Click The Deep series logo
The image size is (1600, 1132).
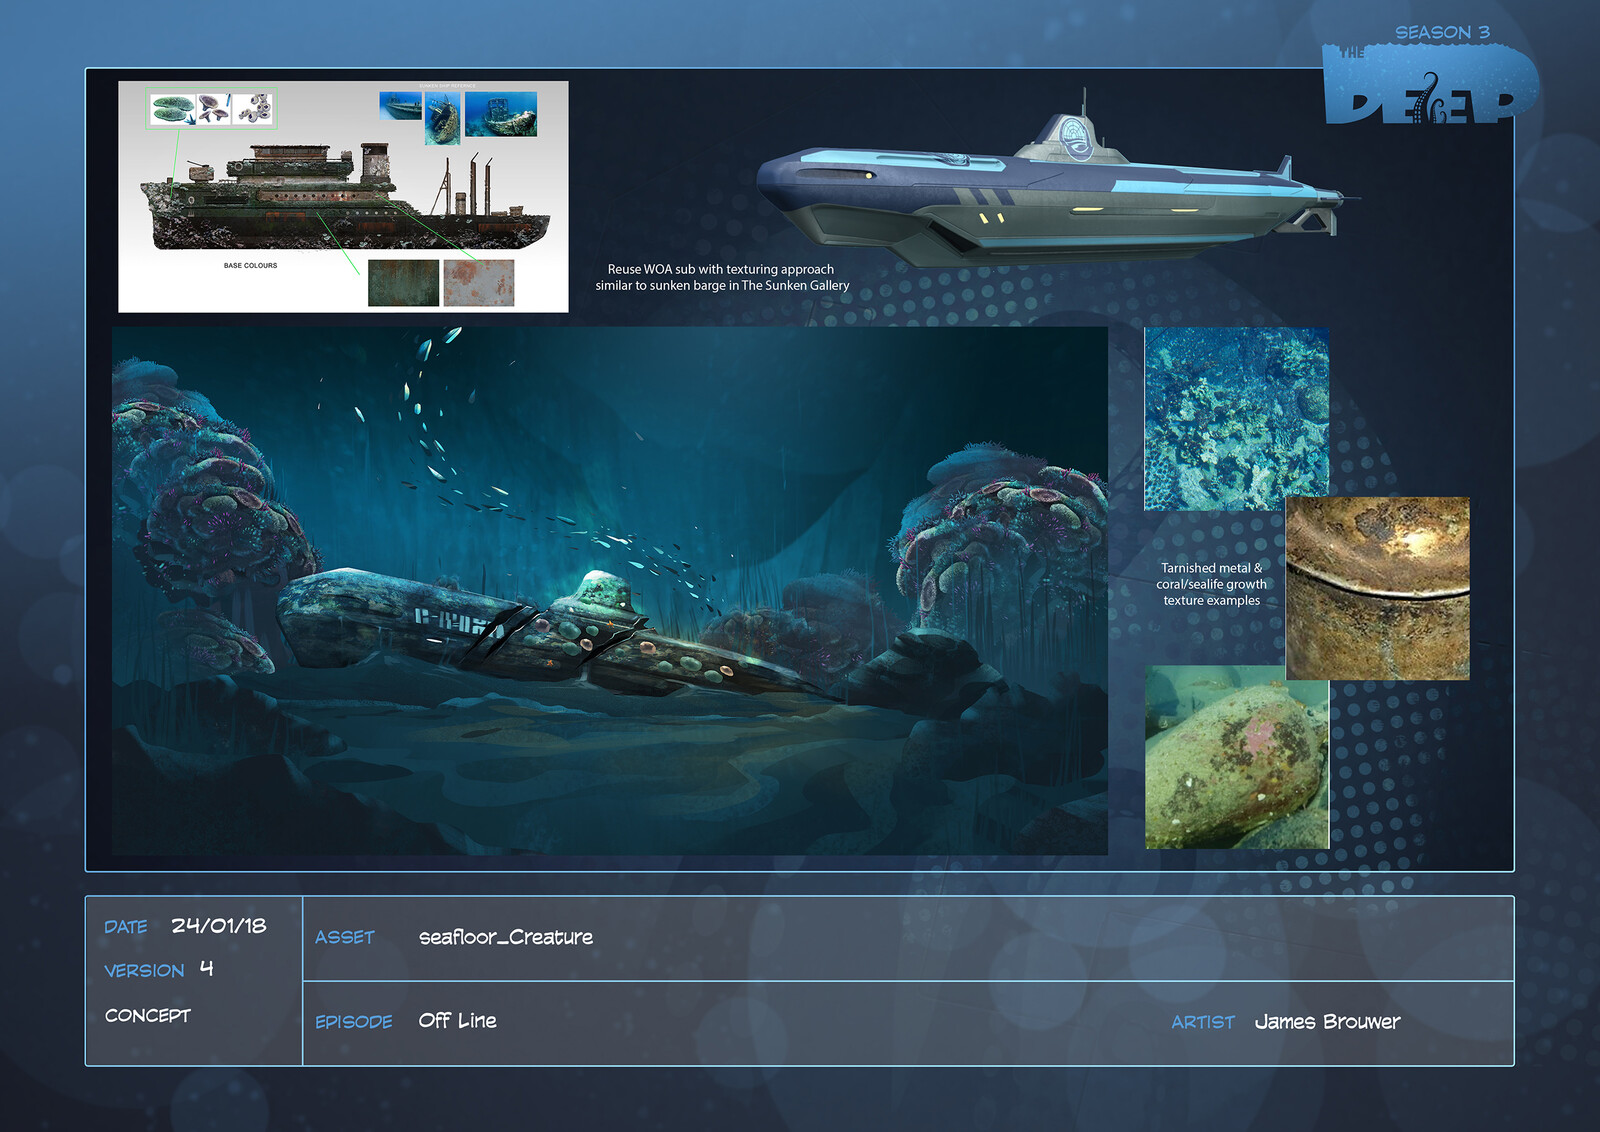(x=1430, y=85)
